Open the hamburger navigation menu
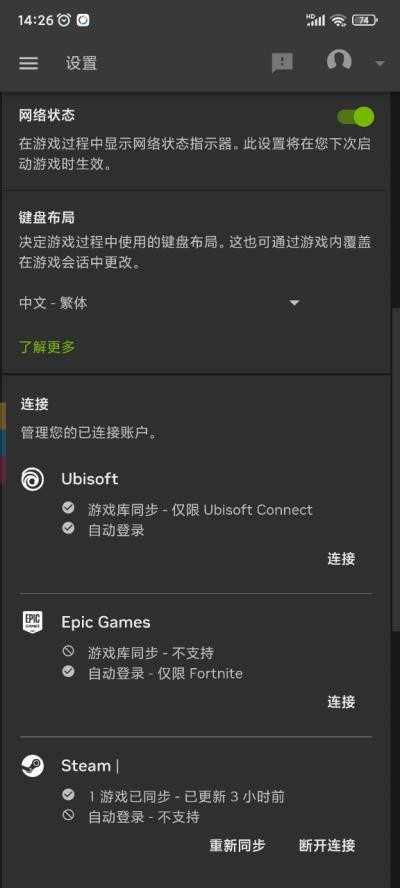Screen dimensions: 400x888 tap(28, 63)
